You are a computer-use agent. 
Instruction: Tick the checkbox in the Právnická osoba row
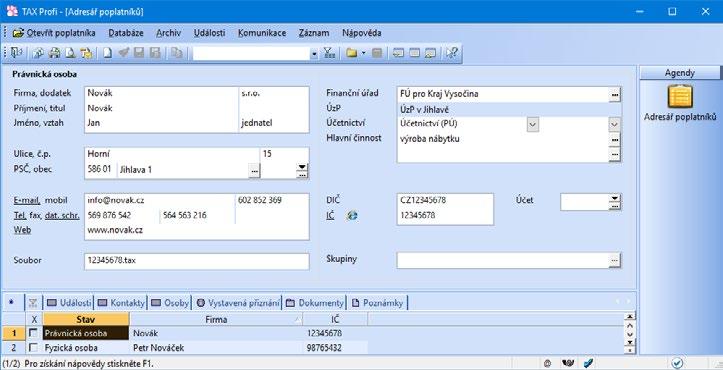tap(33, 333)
